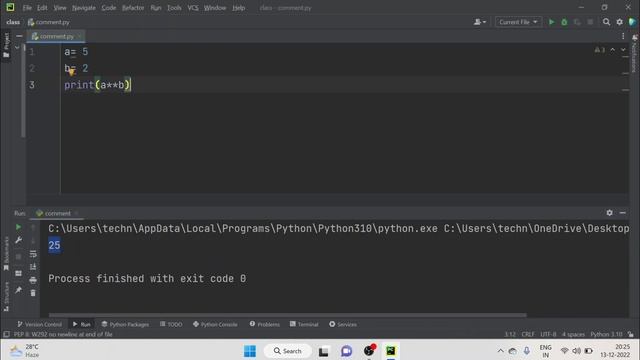This screenshot has height=360, width=640.
Task: Click the Run tool window button in the bottom bar
Action: [x=82, y=324]
